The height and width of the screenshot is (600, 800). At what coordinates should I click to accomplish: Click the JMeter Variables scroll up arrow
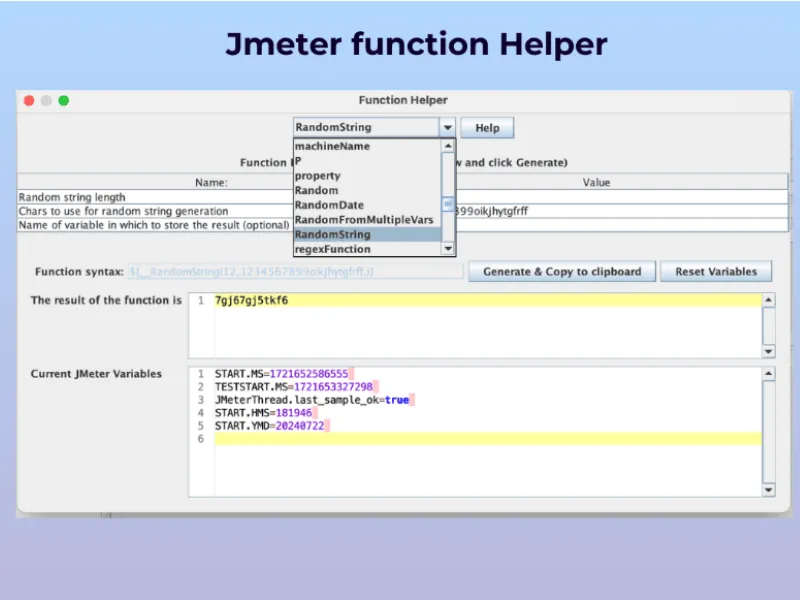(x=768, y=373)
